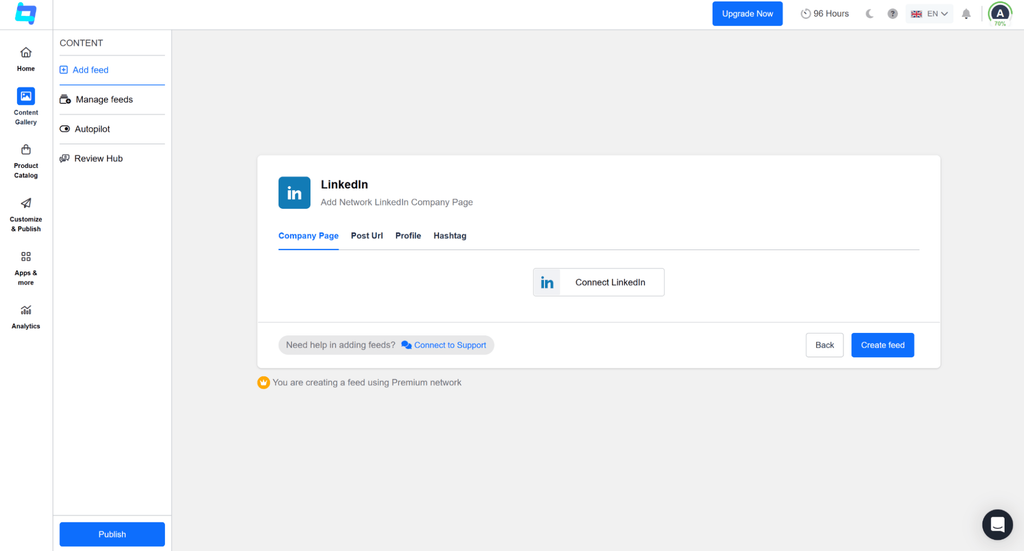Select the Company Page tab
The image size is (1024, 551).
click(x=308, y=236)
